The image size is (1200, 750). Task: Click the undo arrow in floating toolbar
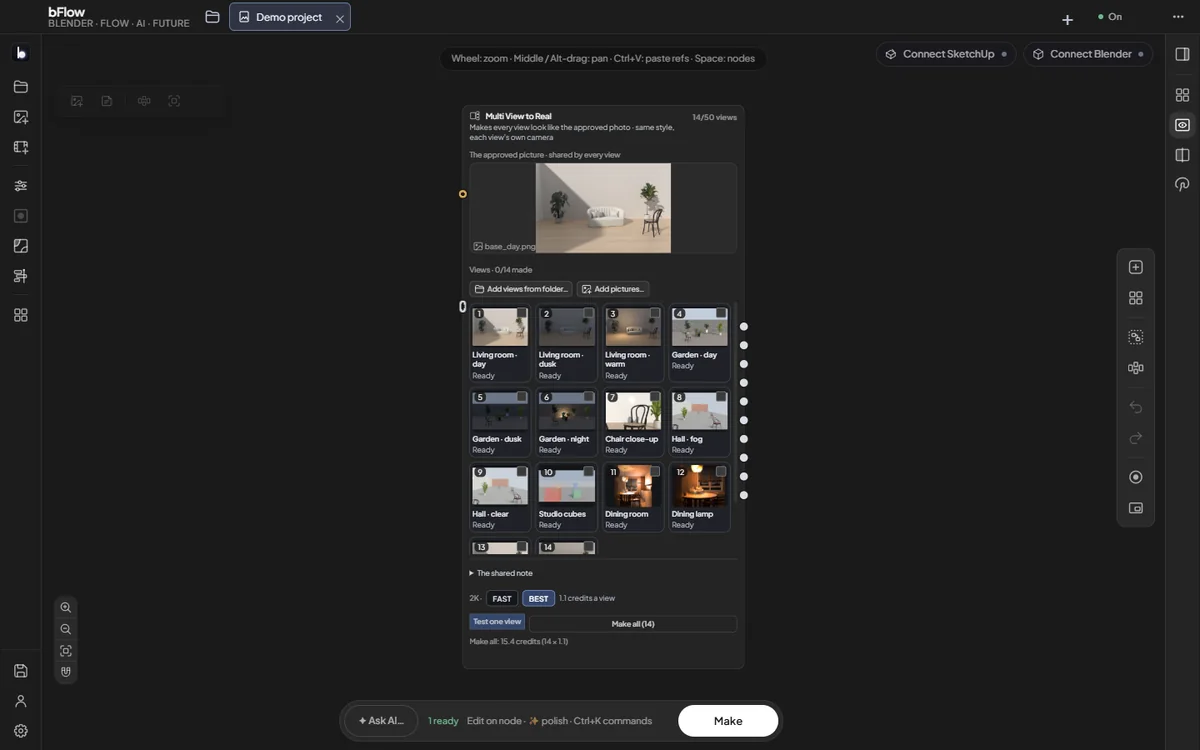[x=1135, y=407]
